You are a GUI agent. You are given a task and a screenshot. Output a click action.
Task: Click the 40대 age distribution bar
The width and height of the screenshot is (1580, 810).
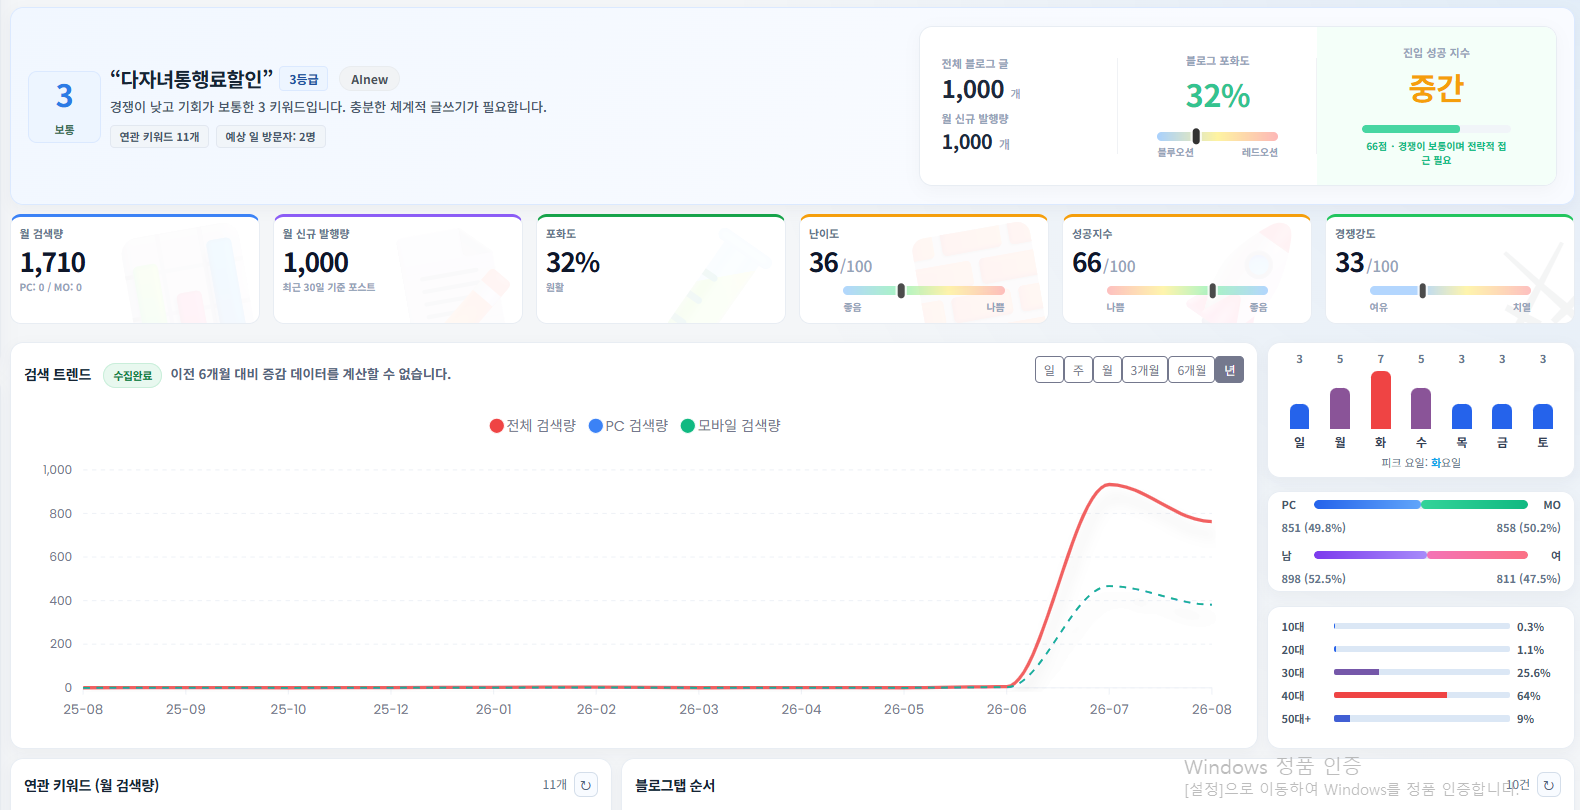click(x=1421, y=695)
